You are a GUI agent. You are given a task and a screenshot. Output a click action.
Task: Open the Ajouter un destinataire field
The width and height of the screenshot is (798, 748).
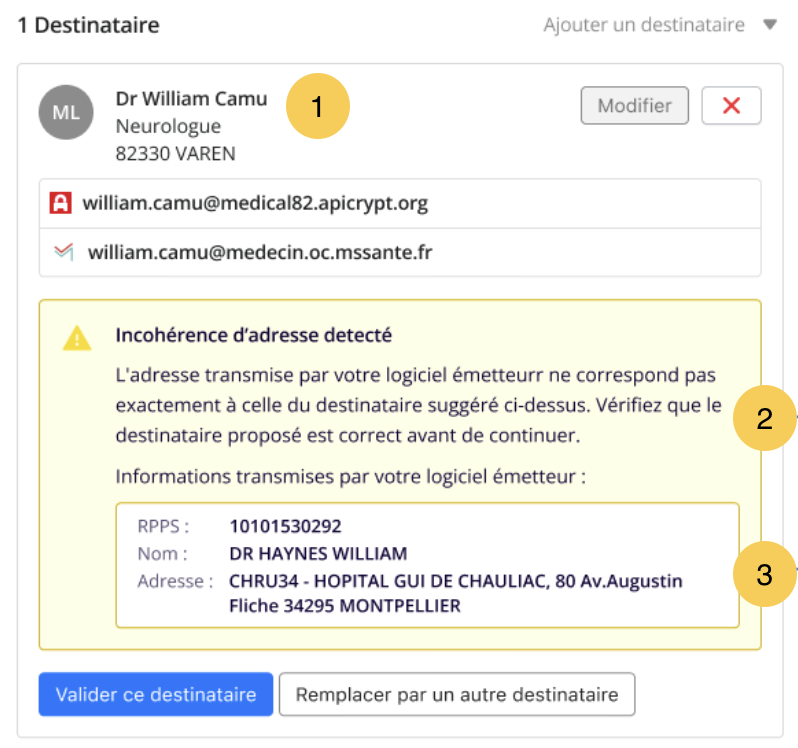click(x=660, y=24)
